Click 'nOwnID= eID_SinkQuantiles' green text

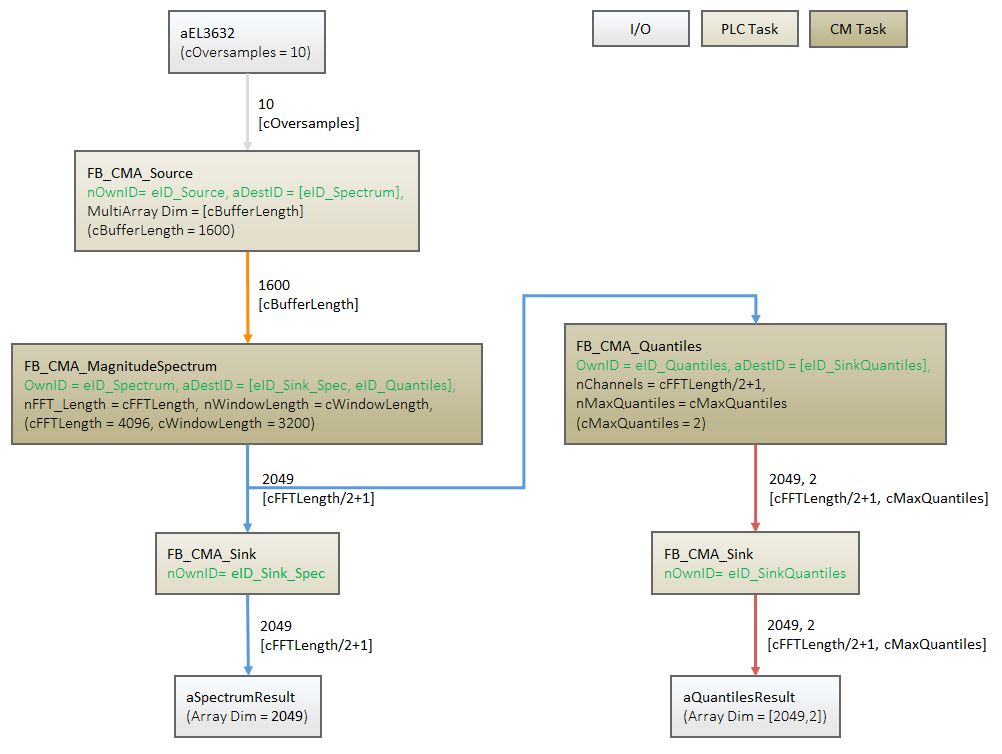tap(755, 574)
